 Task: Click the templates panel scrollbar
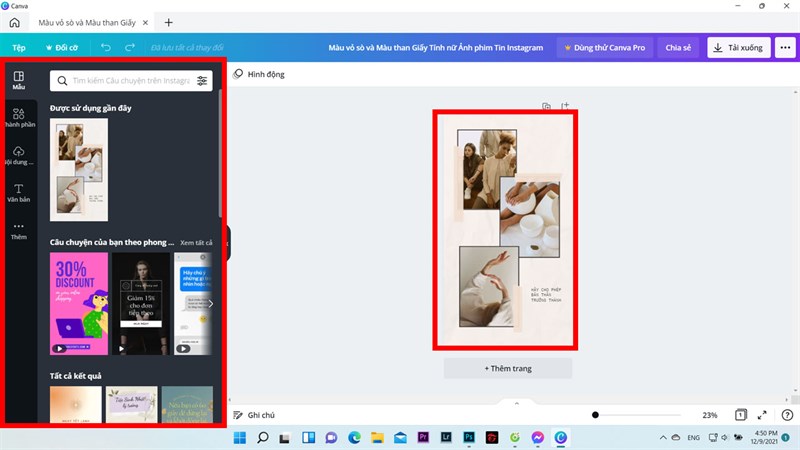tap(220, 153)
